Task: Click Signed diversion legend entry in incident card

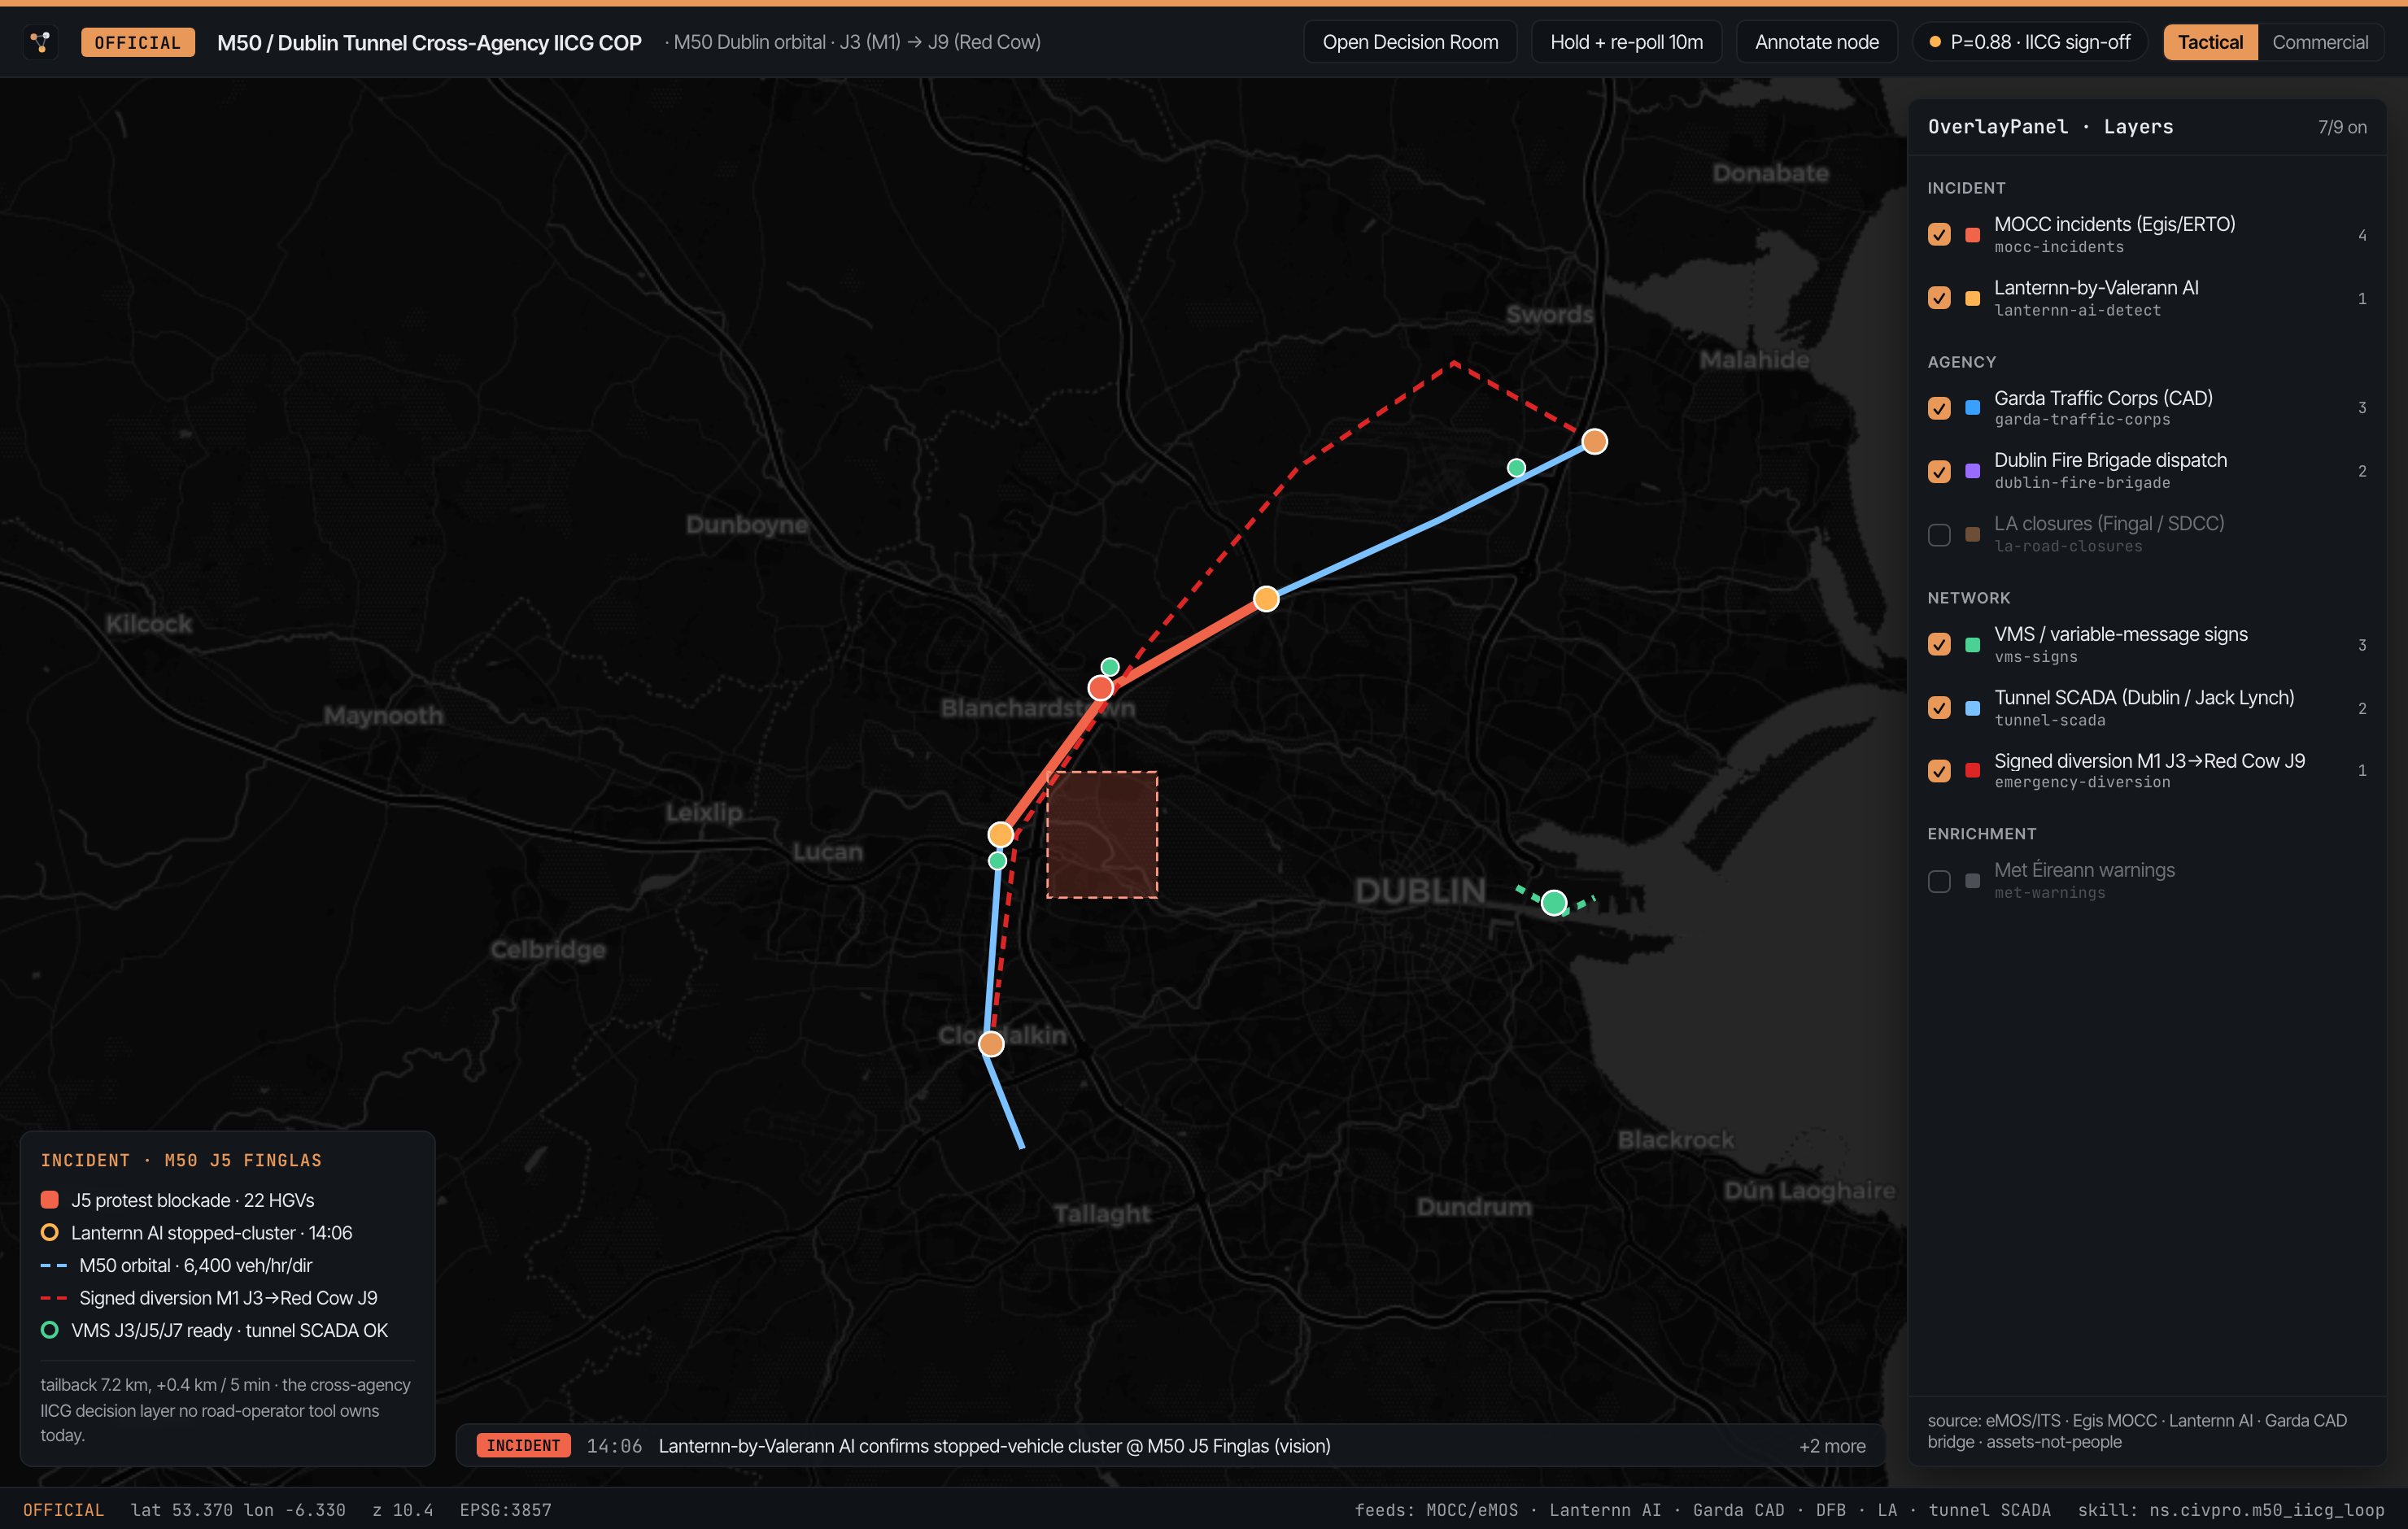Action: tap(209, 1298)
